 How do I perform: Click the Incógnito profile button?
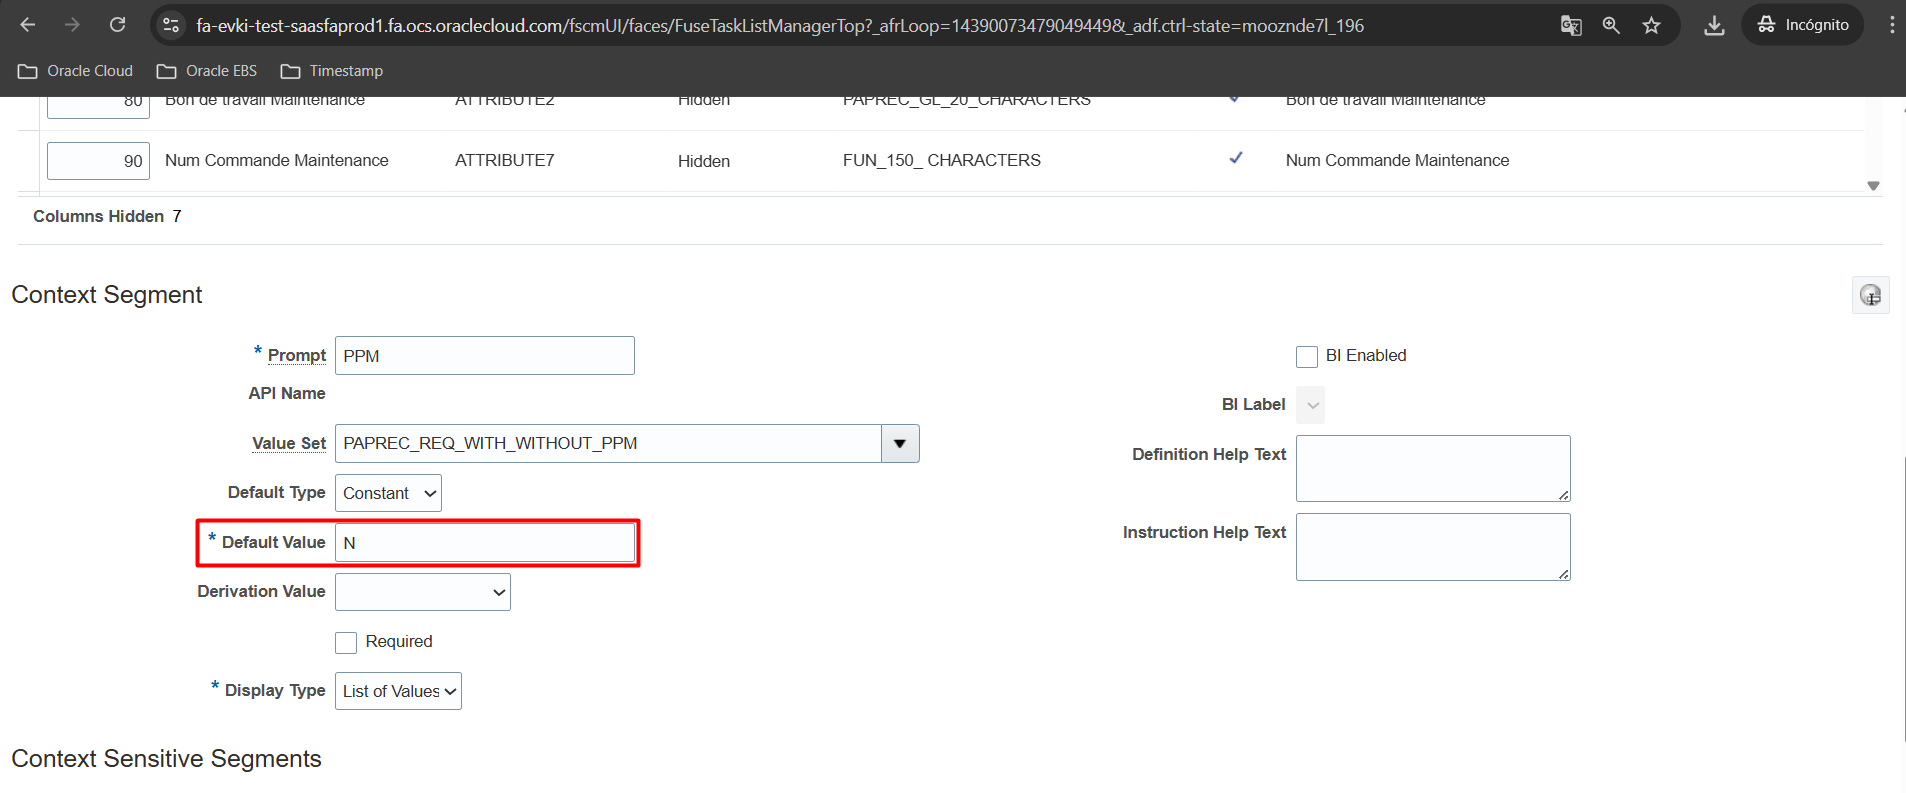point(1803,25)
